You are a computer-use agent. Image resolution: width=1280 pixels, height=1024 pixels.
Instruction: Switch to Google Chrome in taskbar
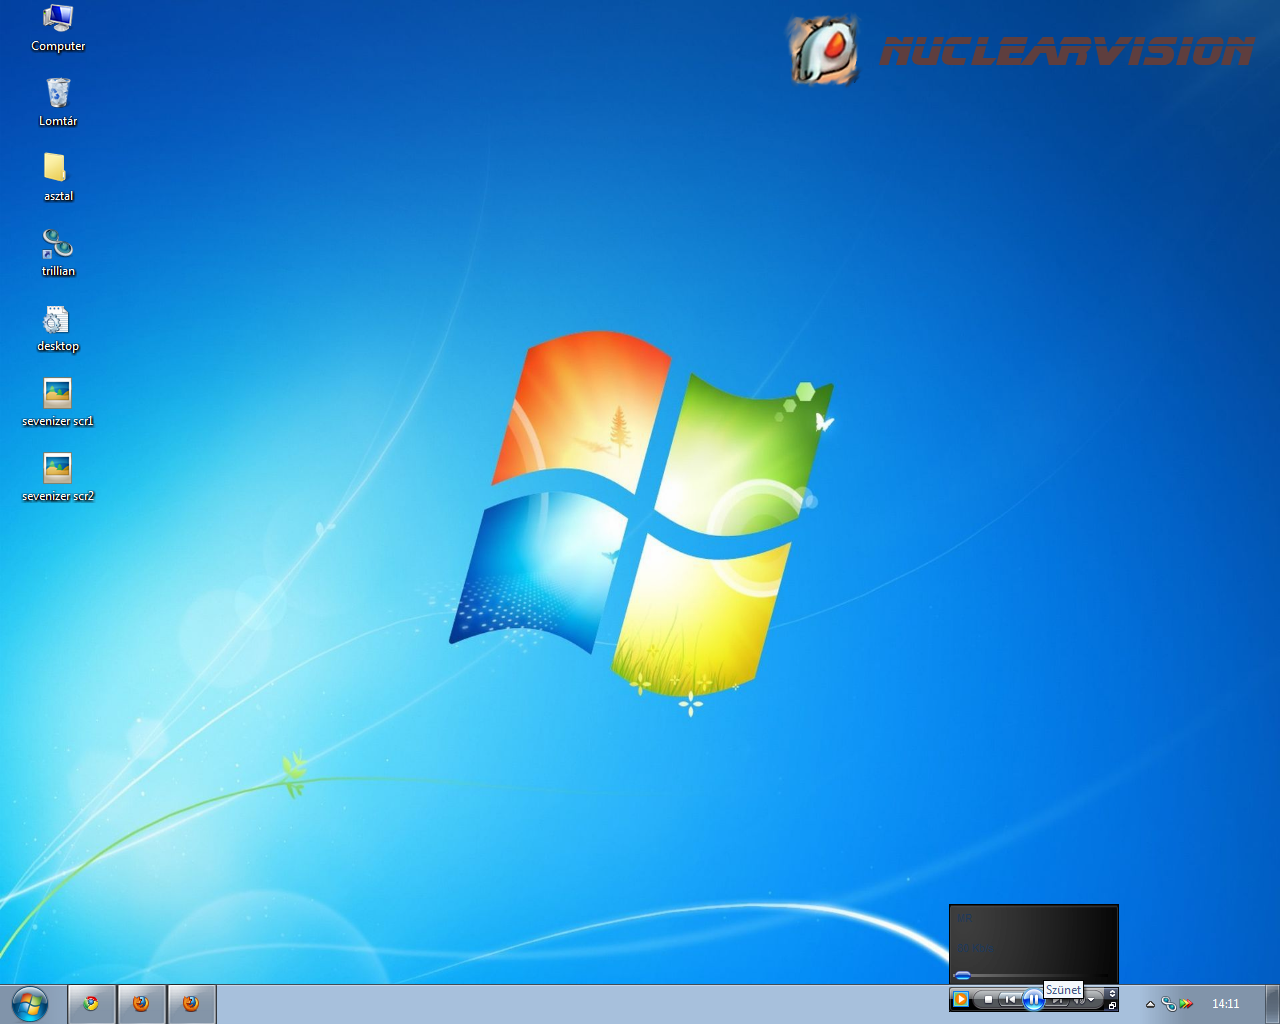click(x=91, y=1003)
